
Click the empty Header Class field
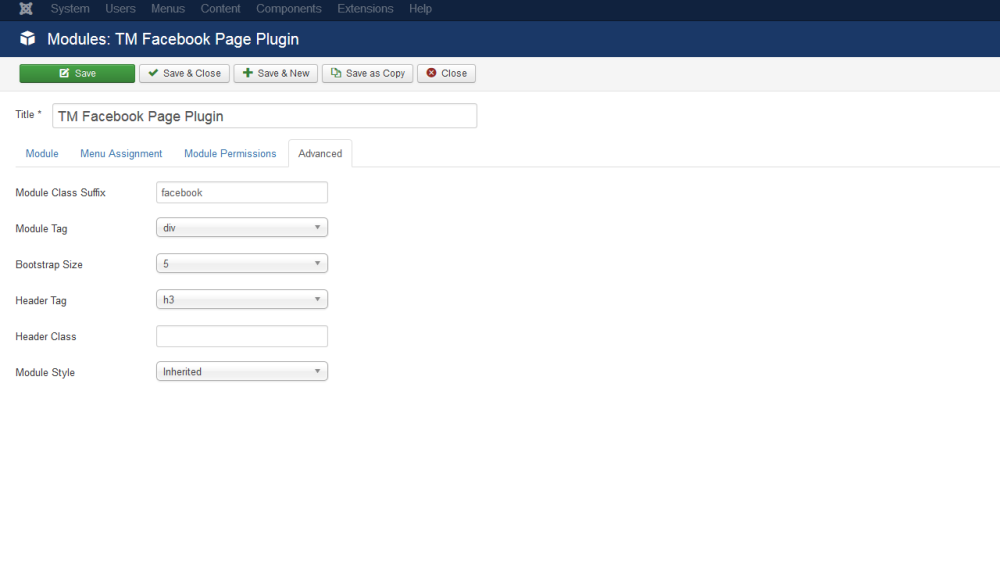click(x=242, y=336)
